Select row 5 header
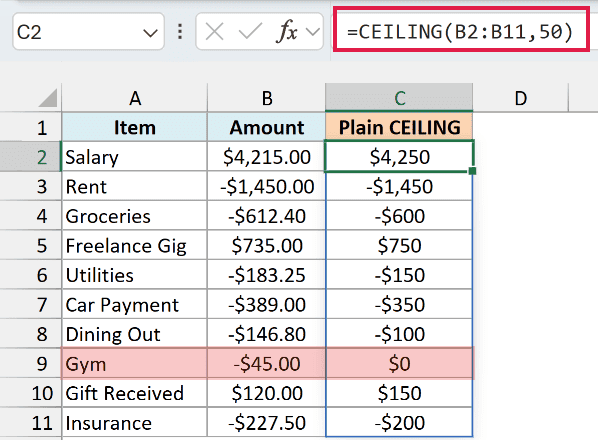Viewport: 598px width, 440px height. [x=31, y=245]
